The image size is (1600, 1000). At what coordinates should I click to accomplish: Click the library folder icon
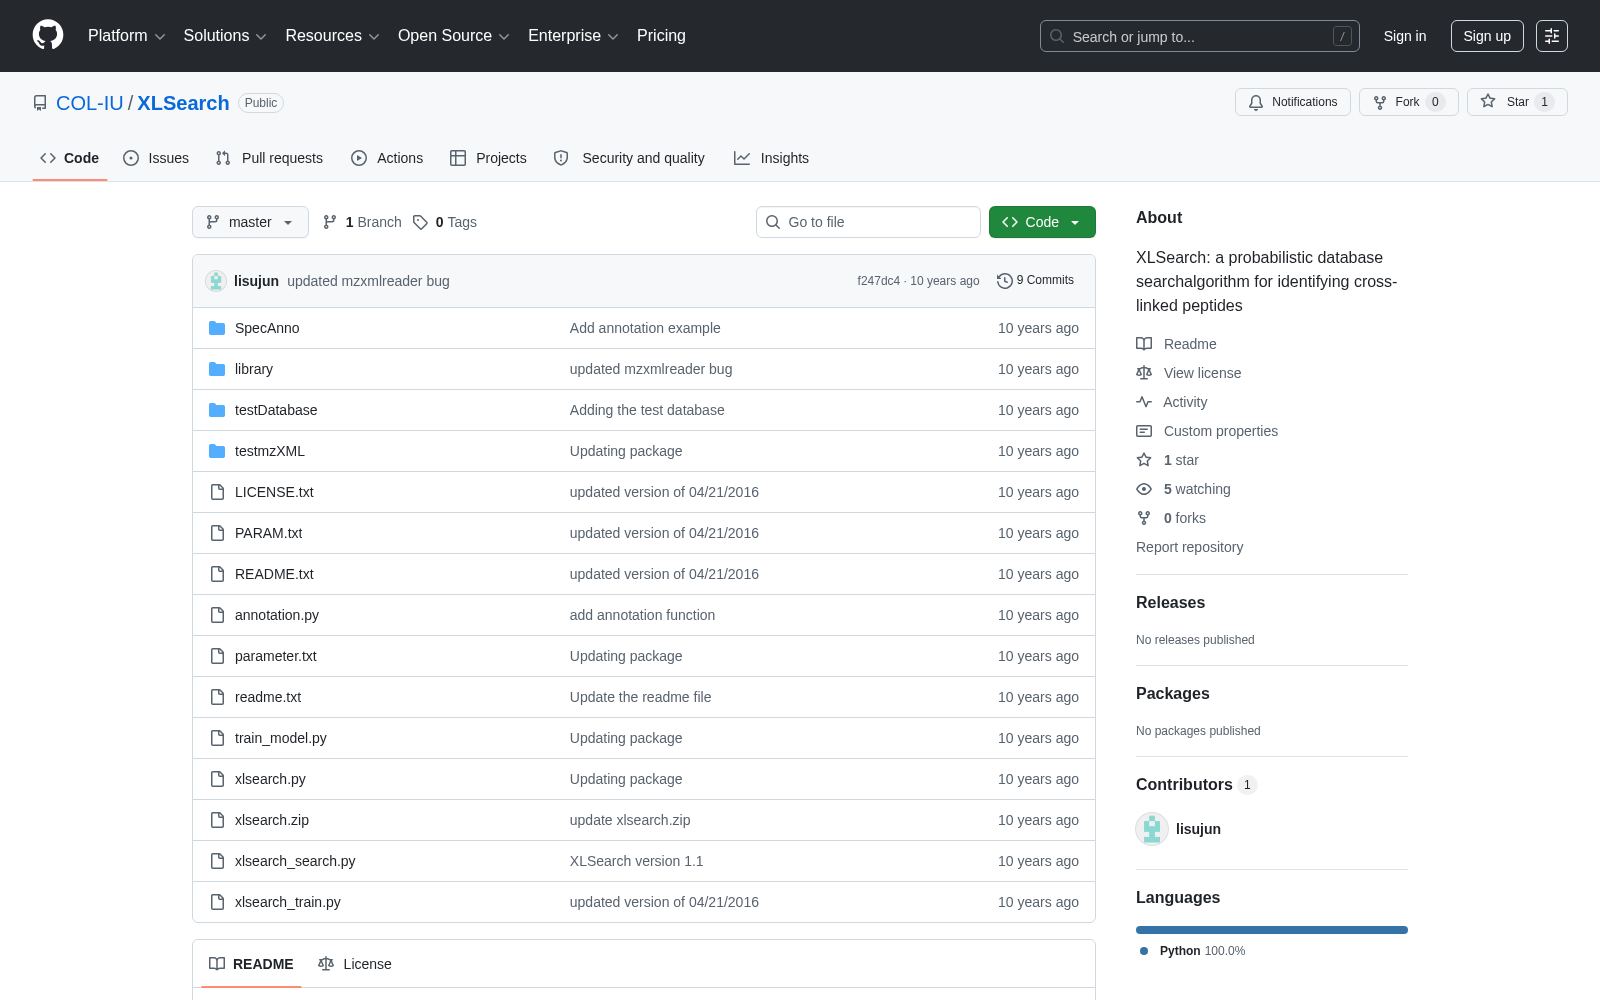click(x=217, y=369)
